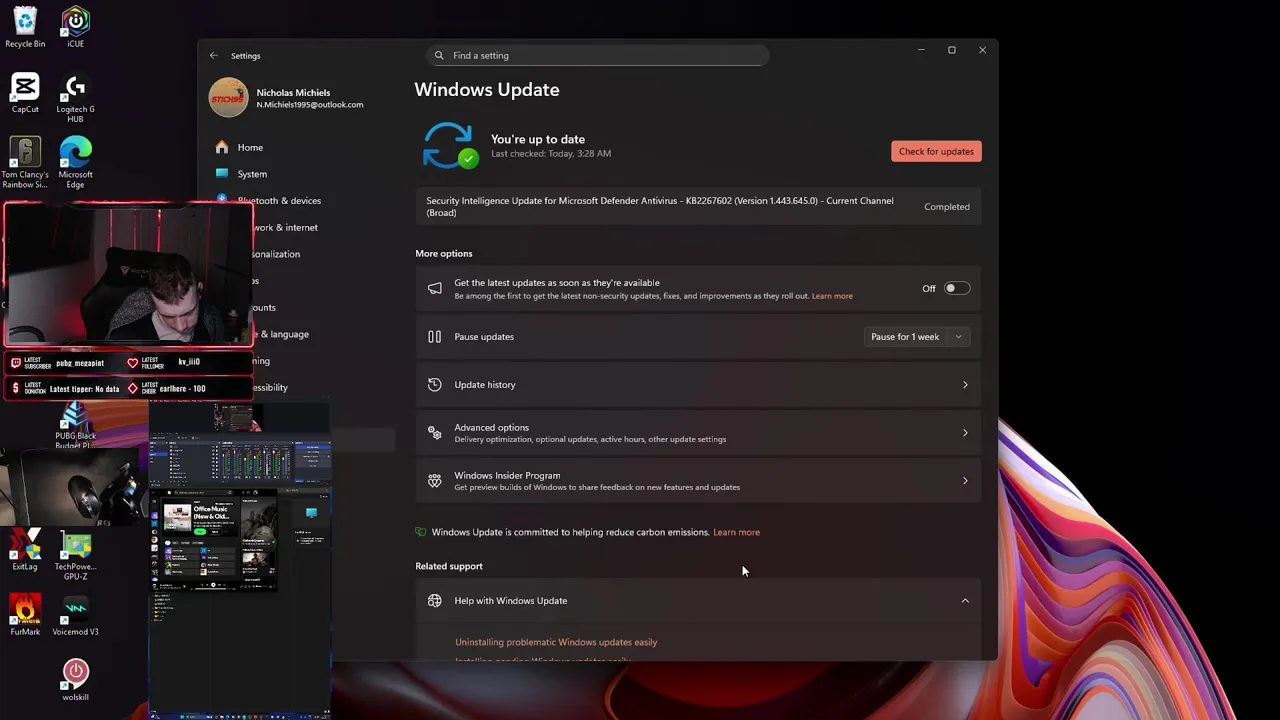
Task: Open FurMark desktop icon
Action: point(25,616)
